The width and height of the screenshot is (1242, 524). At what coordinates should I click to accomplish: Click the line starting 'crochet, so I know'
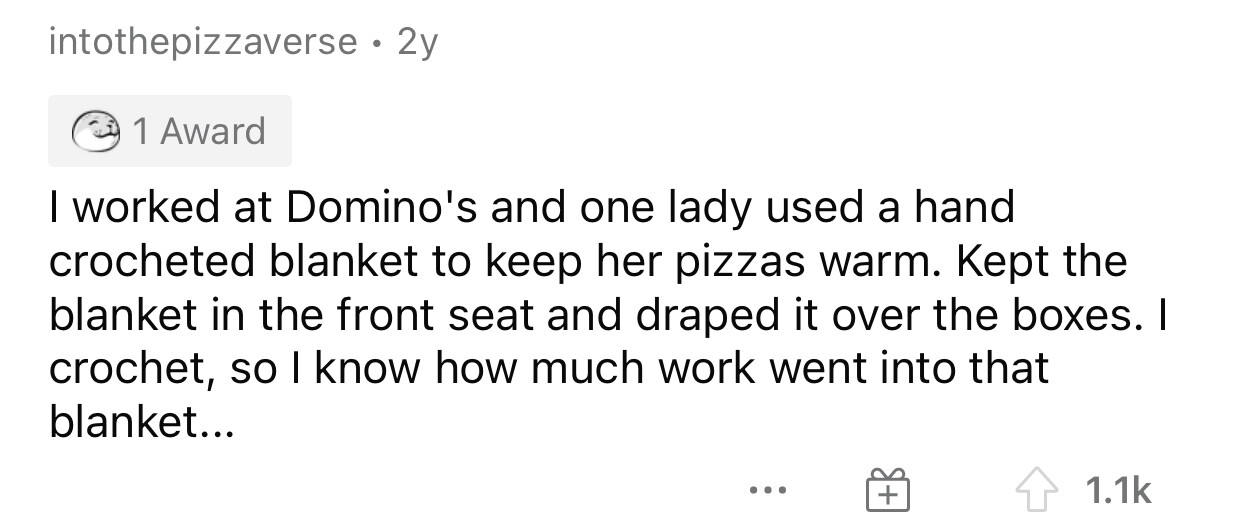click(x=549, y=369)
